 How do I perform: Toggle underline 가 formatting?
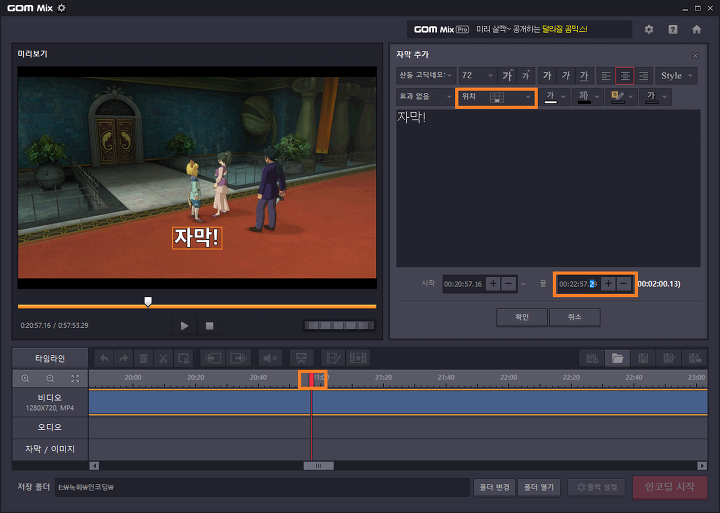click(x=584, y=75)
